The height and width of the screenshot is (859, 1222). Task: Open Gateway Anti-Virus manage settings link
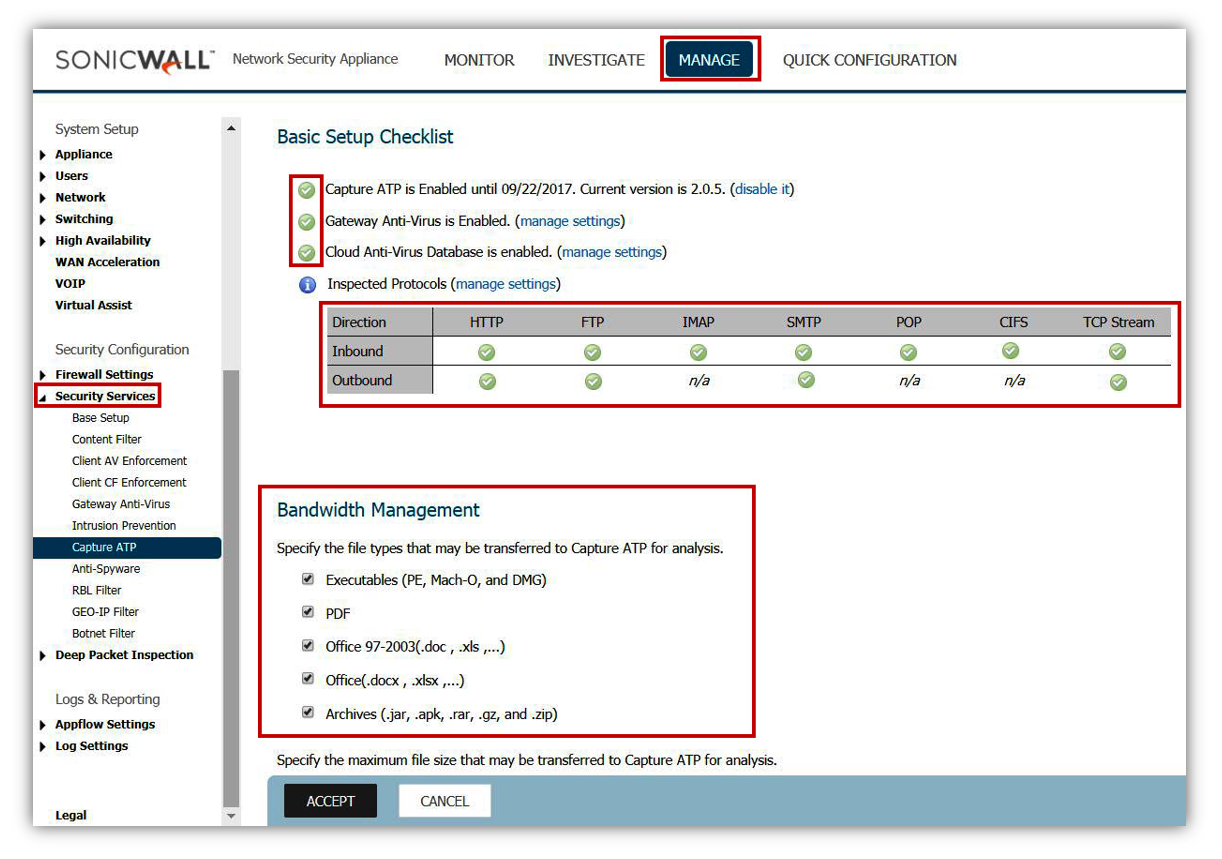(x=570, y=221)
